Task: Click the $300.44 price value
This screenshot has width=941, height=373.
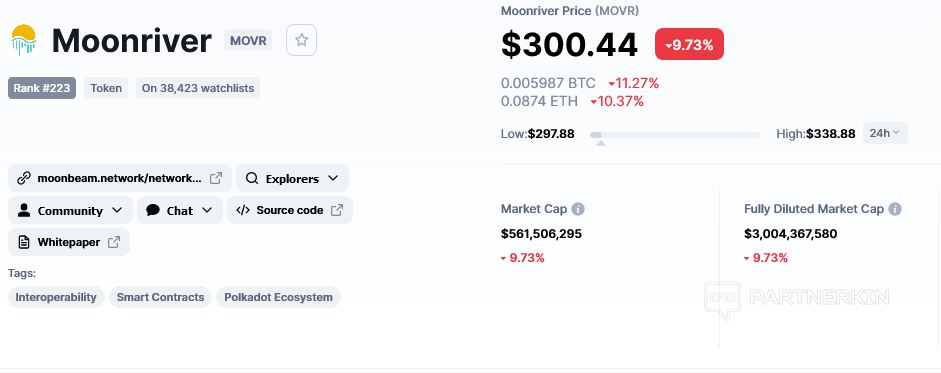Action: (570, 44)
